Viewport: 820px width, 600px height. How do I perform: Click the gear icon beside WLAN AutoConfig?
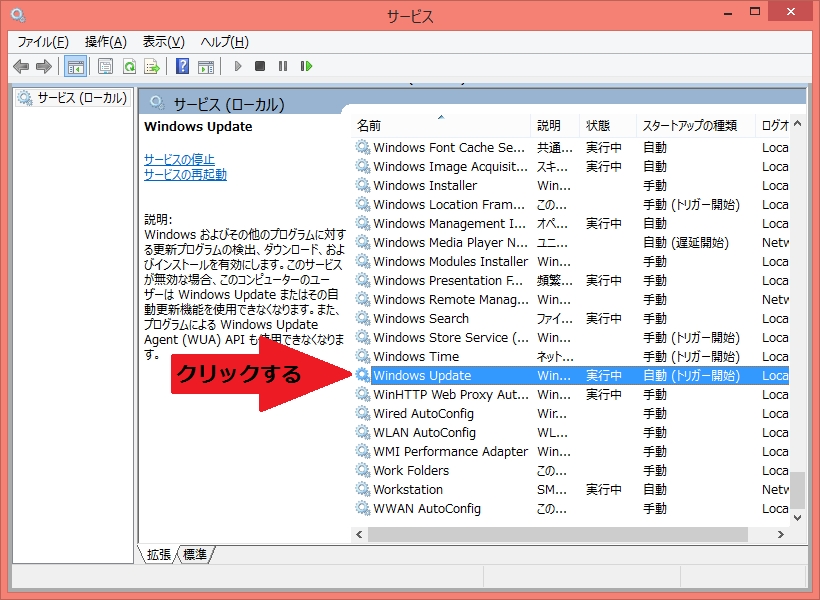tap(362, 432)
